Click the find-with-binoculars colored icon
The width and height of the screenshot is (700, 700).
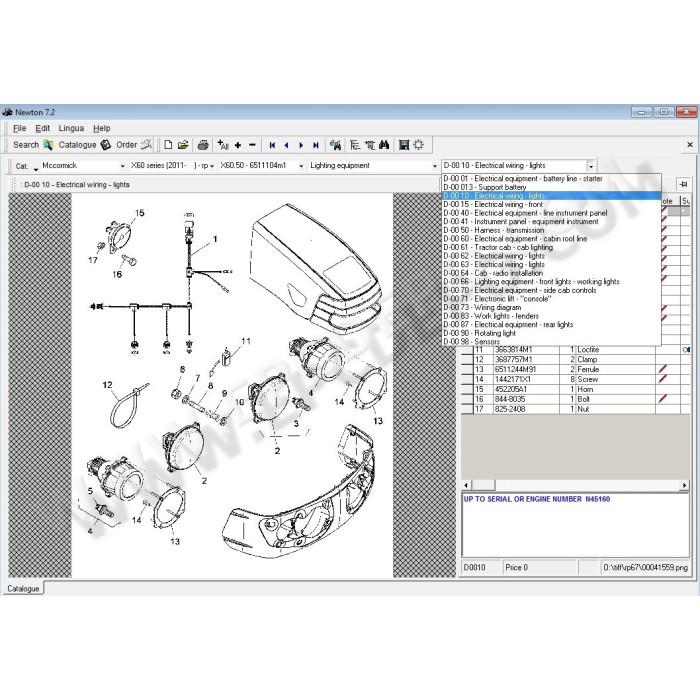[x=335, y=145]
